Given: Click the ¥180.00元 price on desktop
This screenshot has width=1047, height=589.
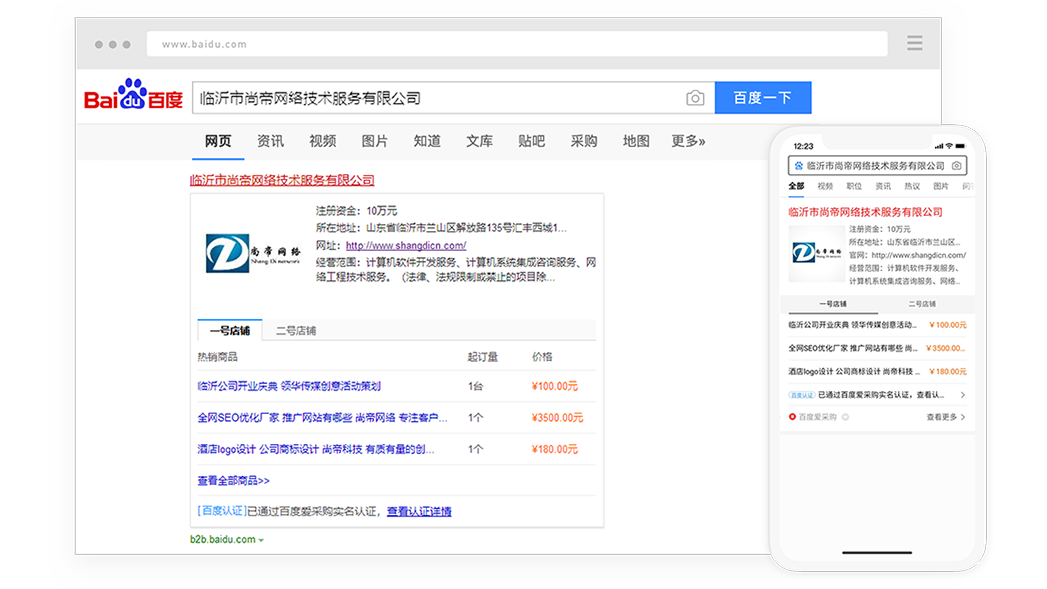Looking at the screenshot, I should point(555,449).
